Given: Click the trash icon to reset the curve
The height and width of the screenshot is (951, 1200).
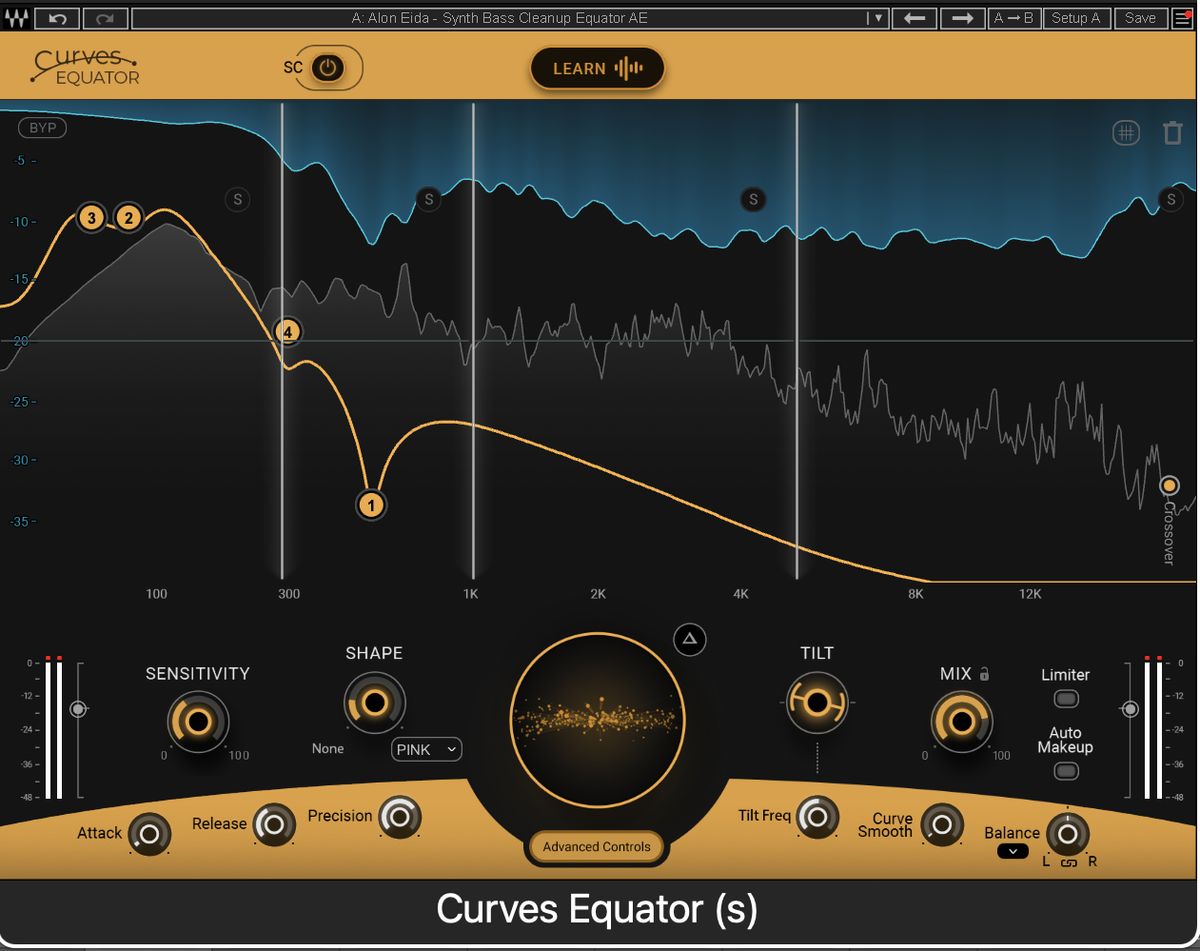Looking at the screenshot, I should 1172,132.
